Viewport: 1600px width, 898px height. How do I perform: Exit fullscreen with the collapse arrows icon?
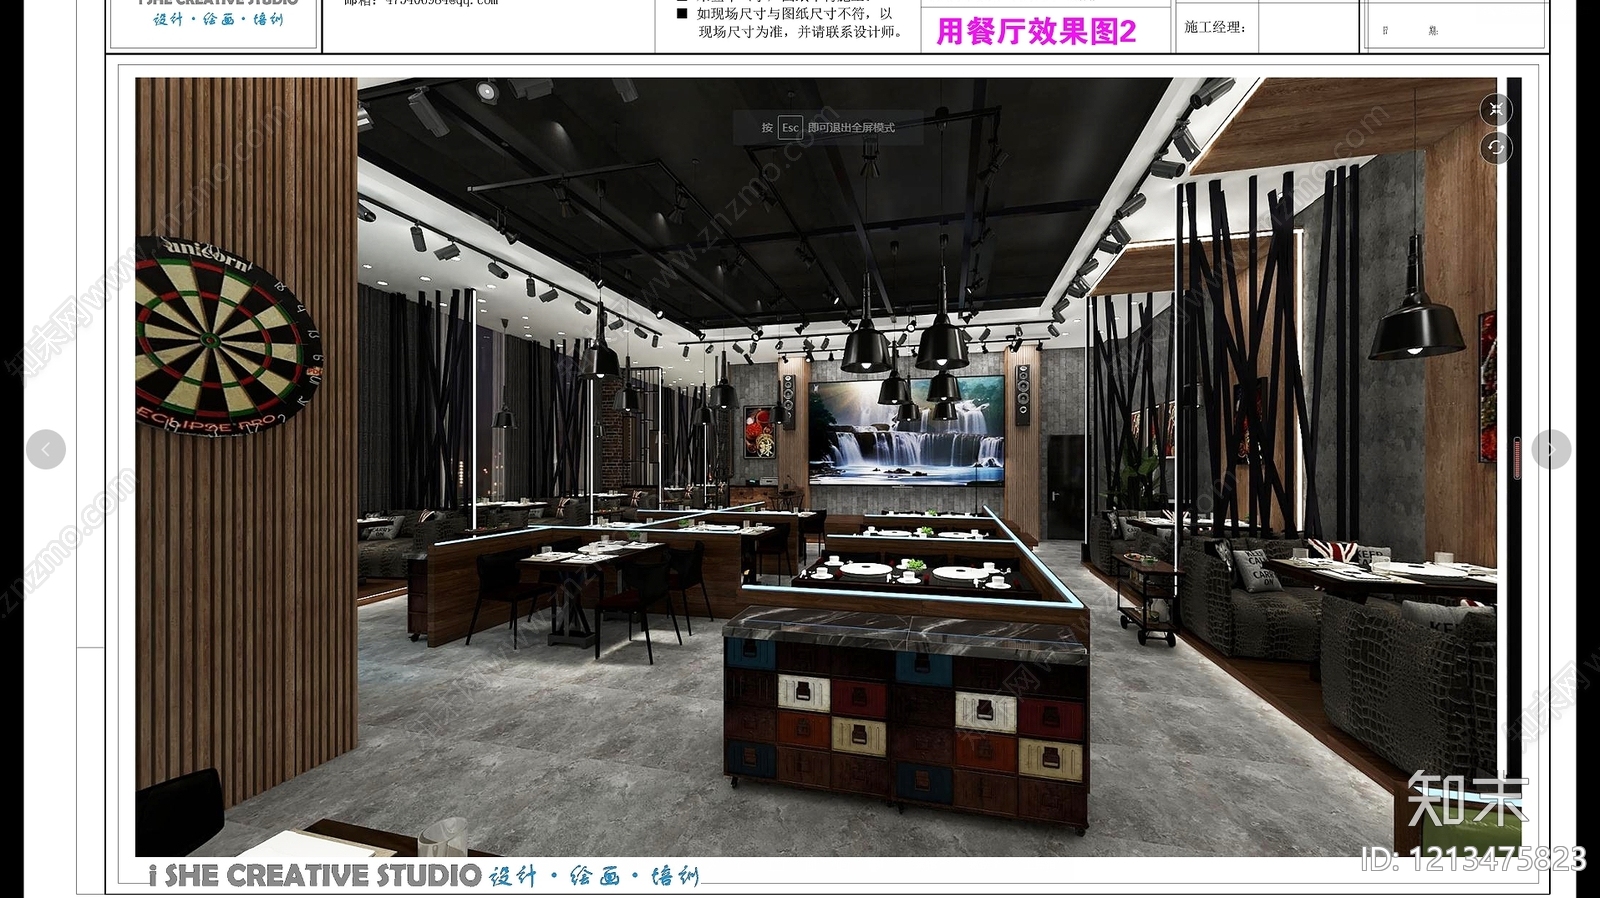click(1496, 109)
